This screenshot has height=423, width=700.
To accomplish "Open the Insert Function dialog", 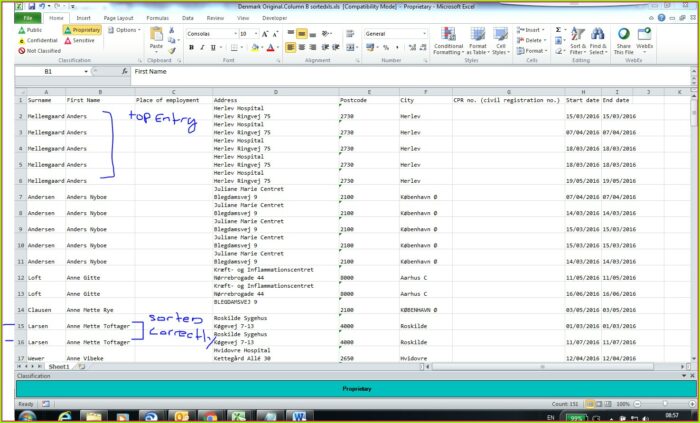I will point(125,71).
